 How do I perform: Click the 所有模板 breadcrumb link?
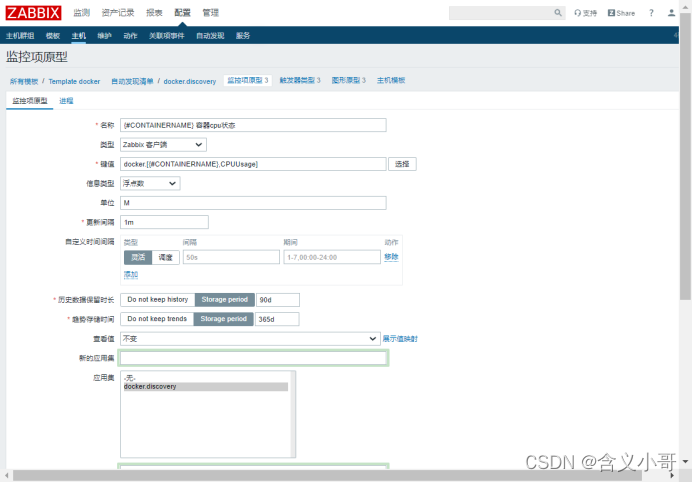pyautogui.click(x=24, y=81)
